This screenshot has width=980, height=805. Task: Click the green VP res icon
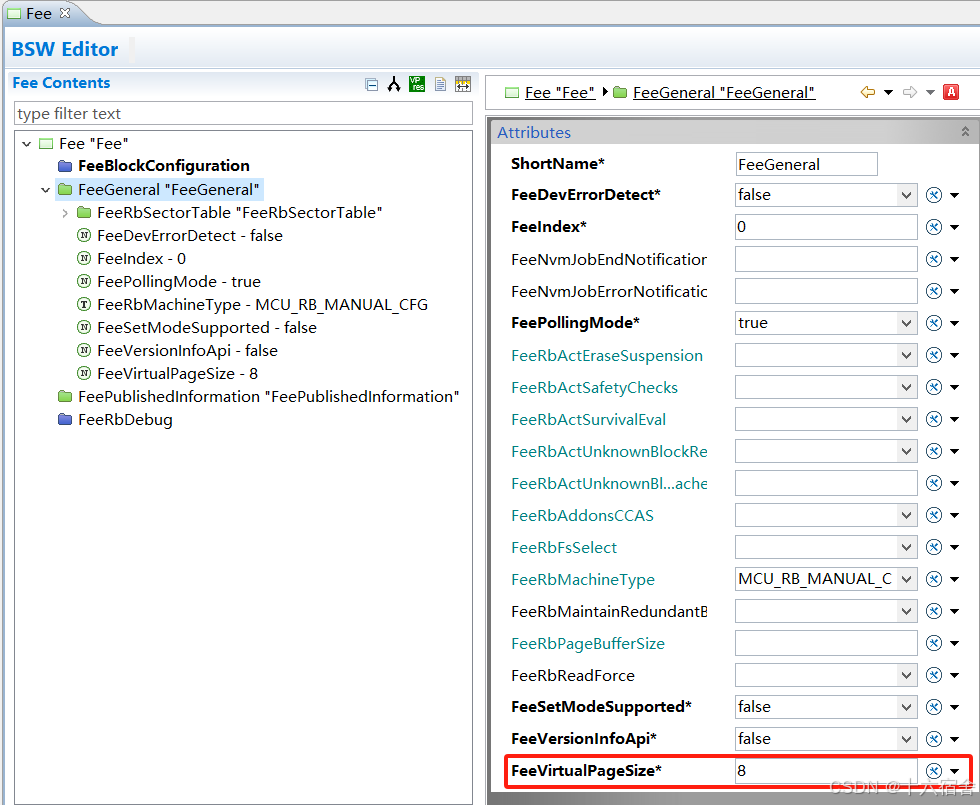tap(417, 85)
